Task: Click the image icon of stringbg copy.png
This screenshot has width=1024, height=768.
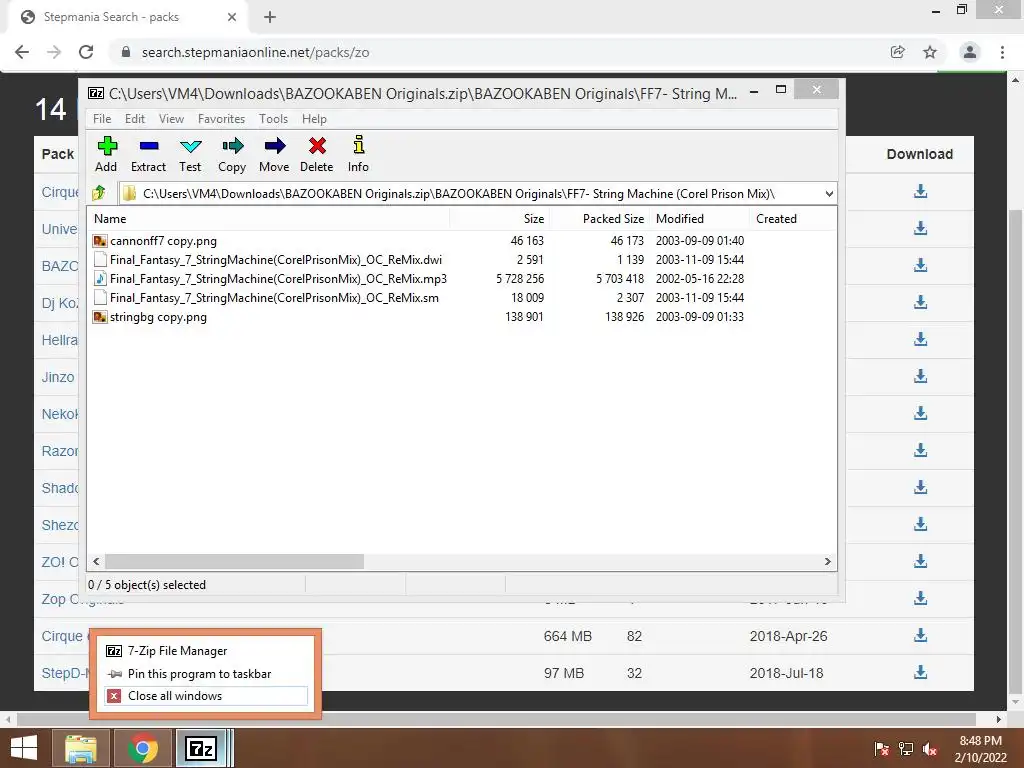Action: pos(100,317)
